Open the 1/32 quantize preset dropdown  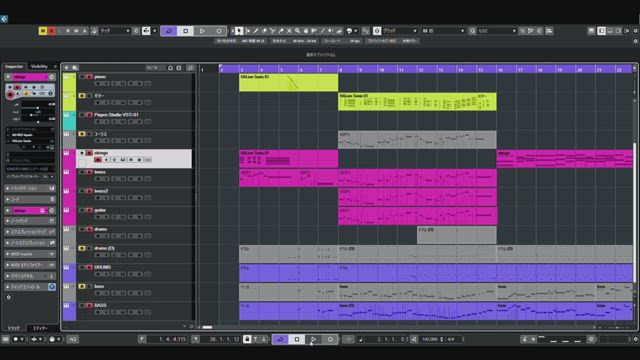click(497, 31)
